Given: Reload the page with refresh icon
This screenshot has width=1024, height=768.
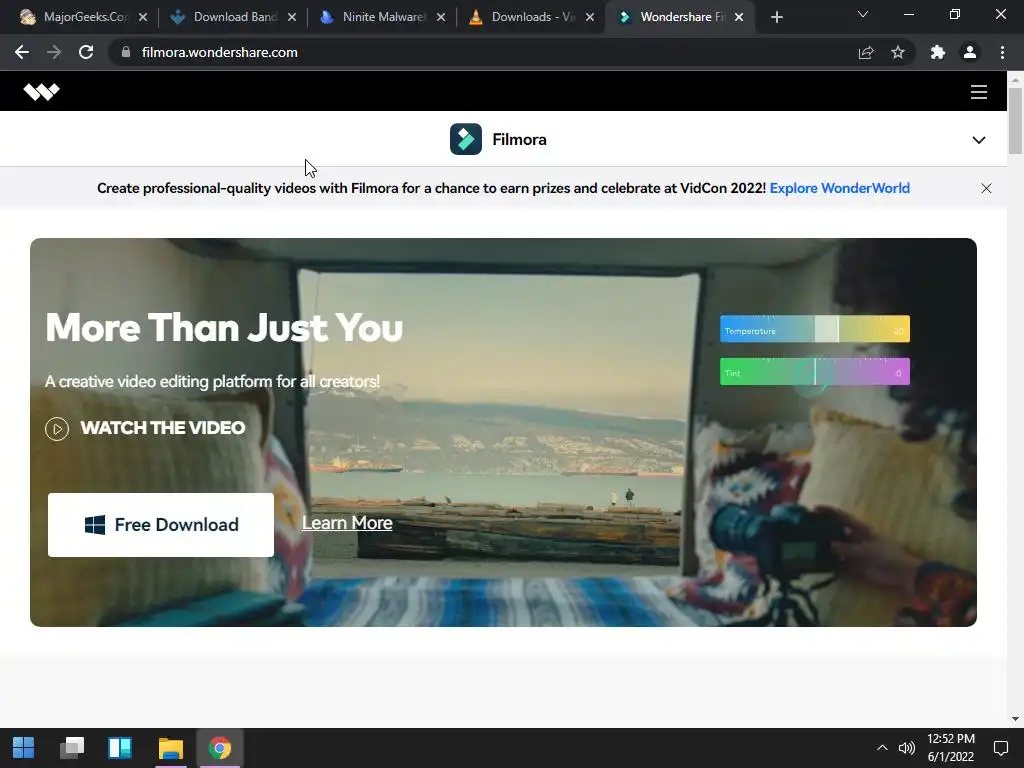Looking at the screenshot, I should [x=86, y=52].
